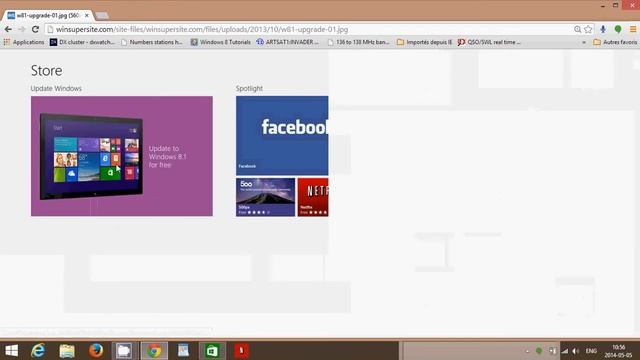Click the zoom magnifier icon in address bar

tap(577, 29)
